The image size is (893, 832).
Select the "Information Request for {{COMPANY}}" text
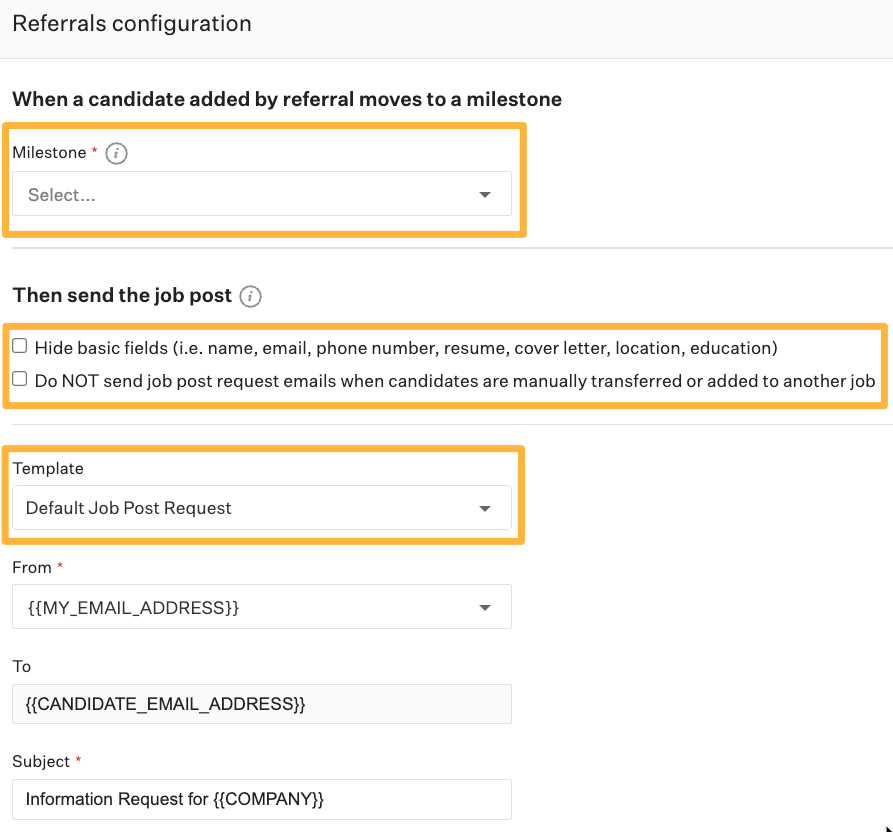coord(167,799)
